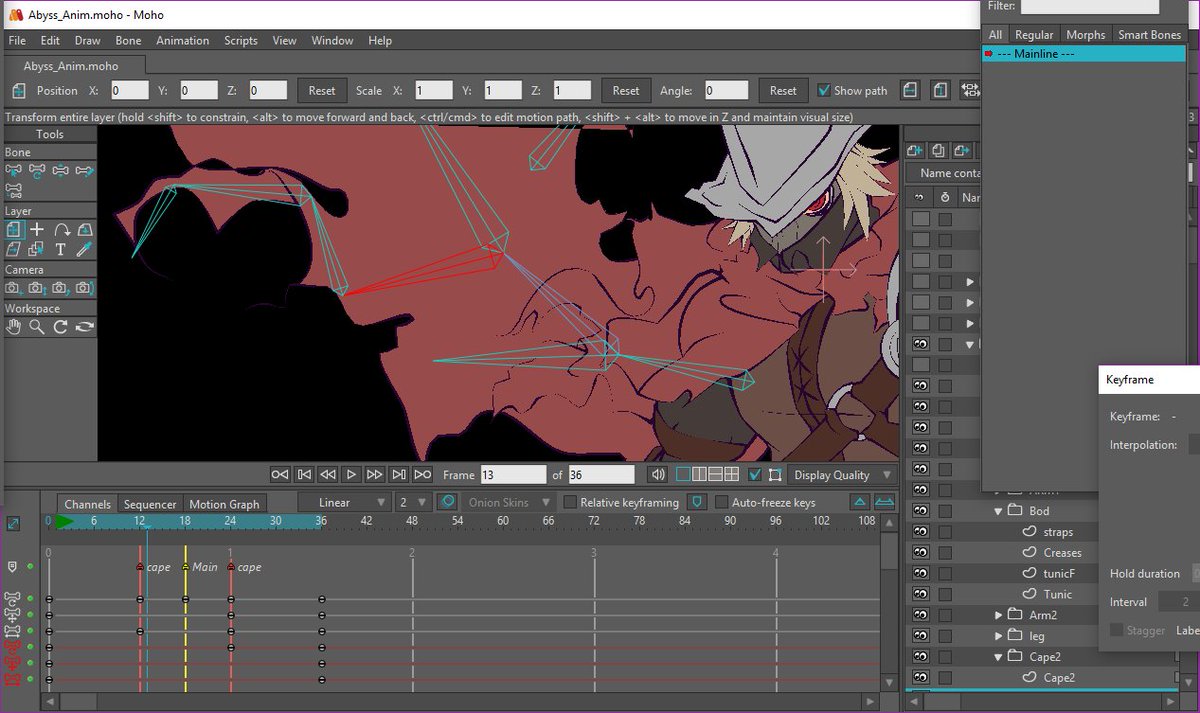Select the Follow Path layer tool
1200x713 pixels.
pos(62,230)
